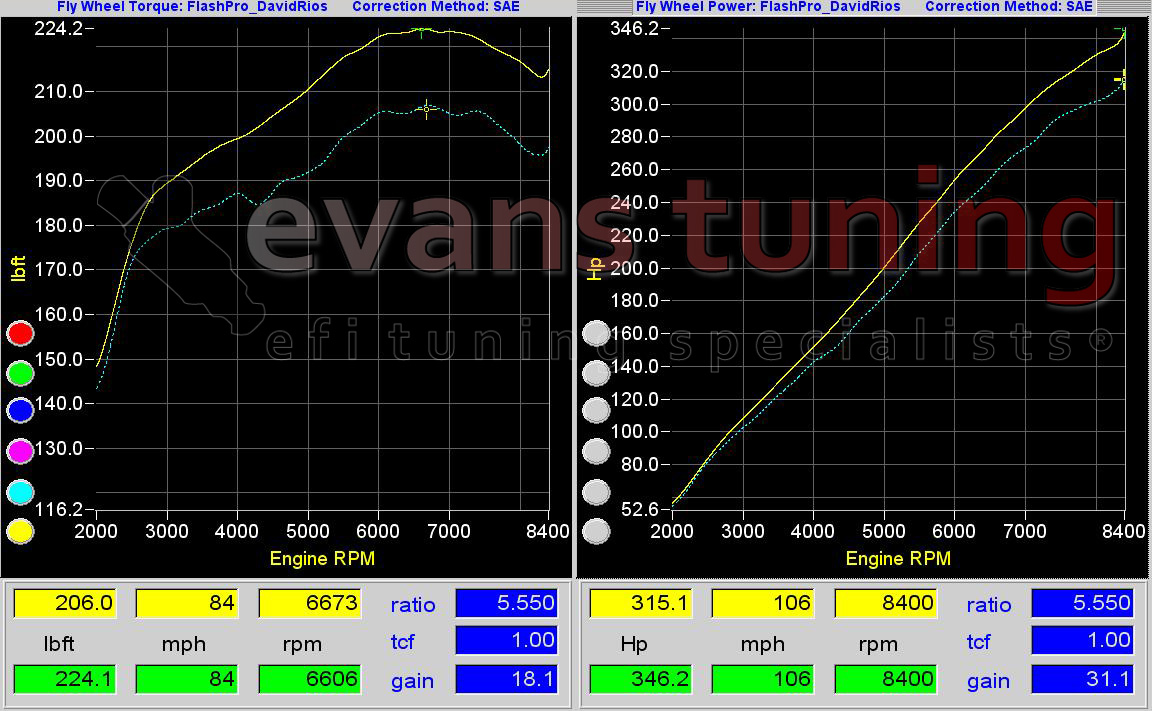Select the green 224.1 torque value

click(x=65, y=679)
